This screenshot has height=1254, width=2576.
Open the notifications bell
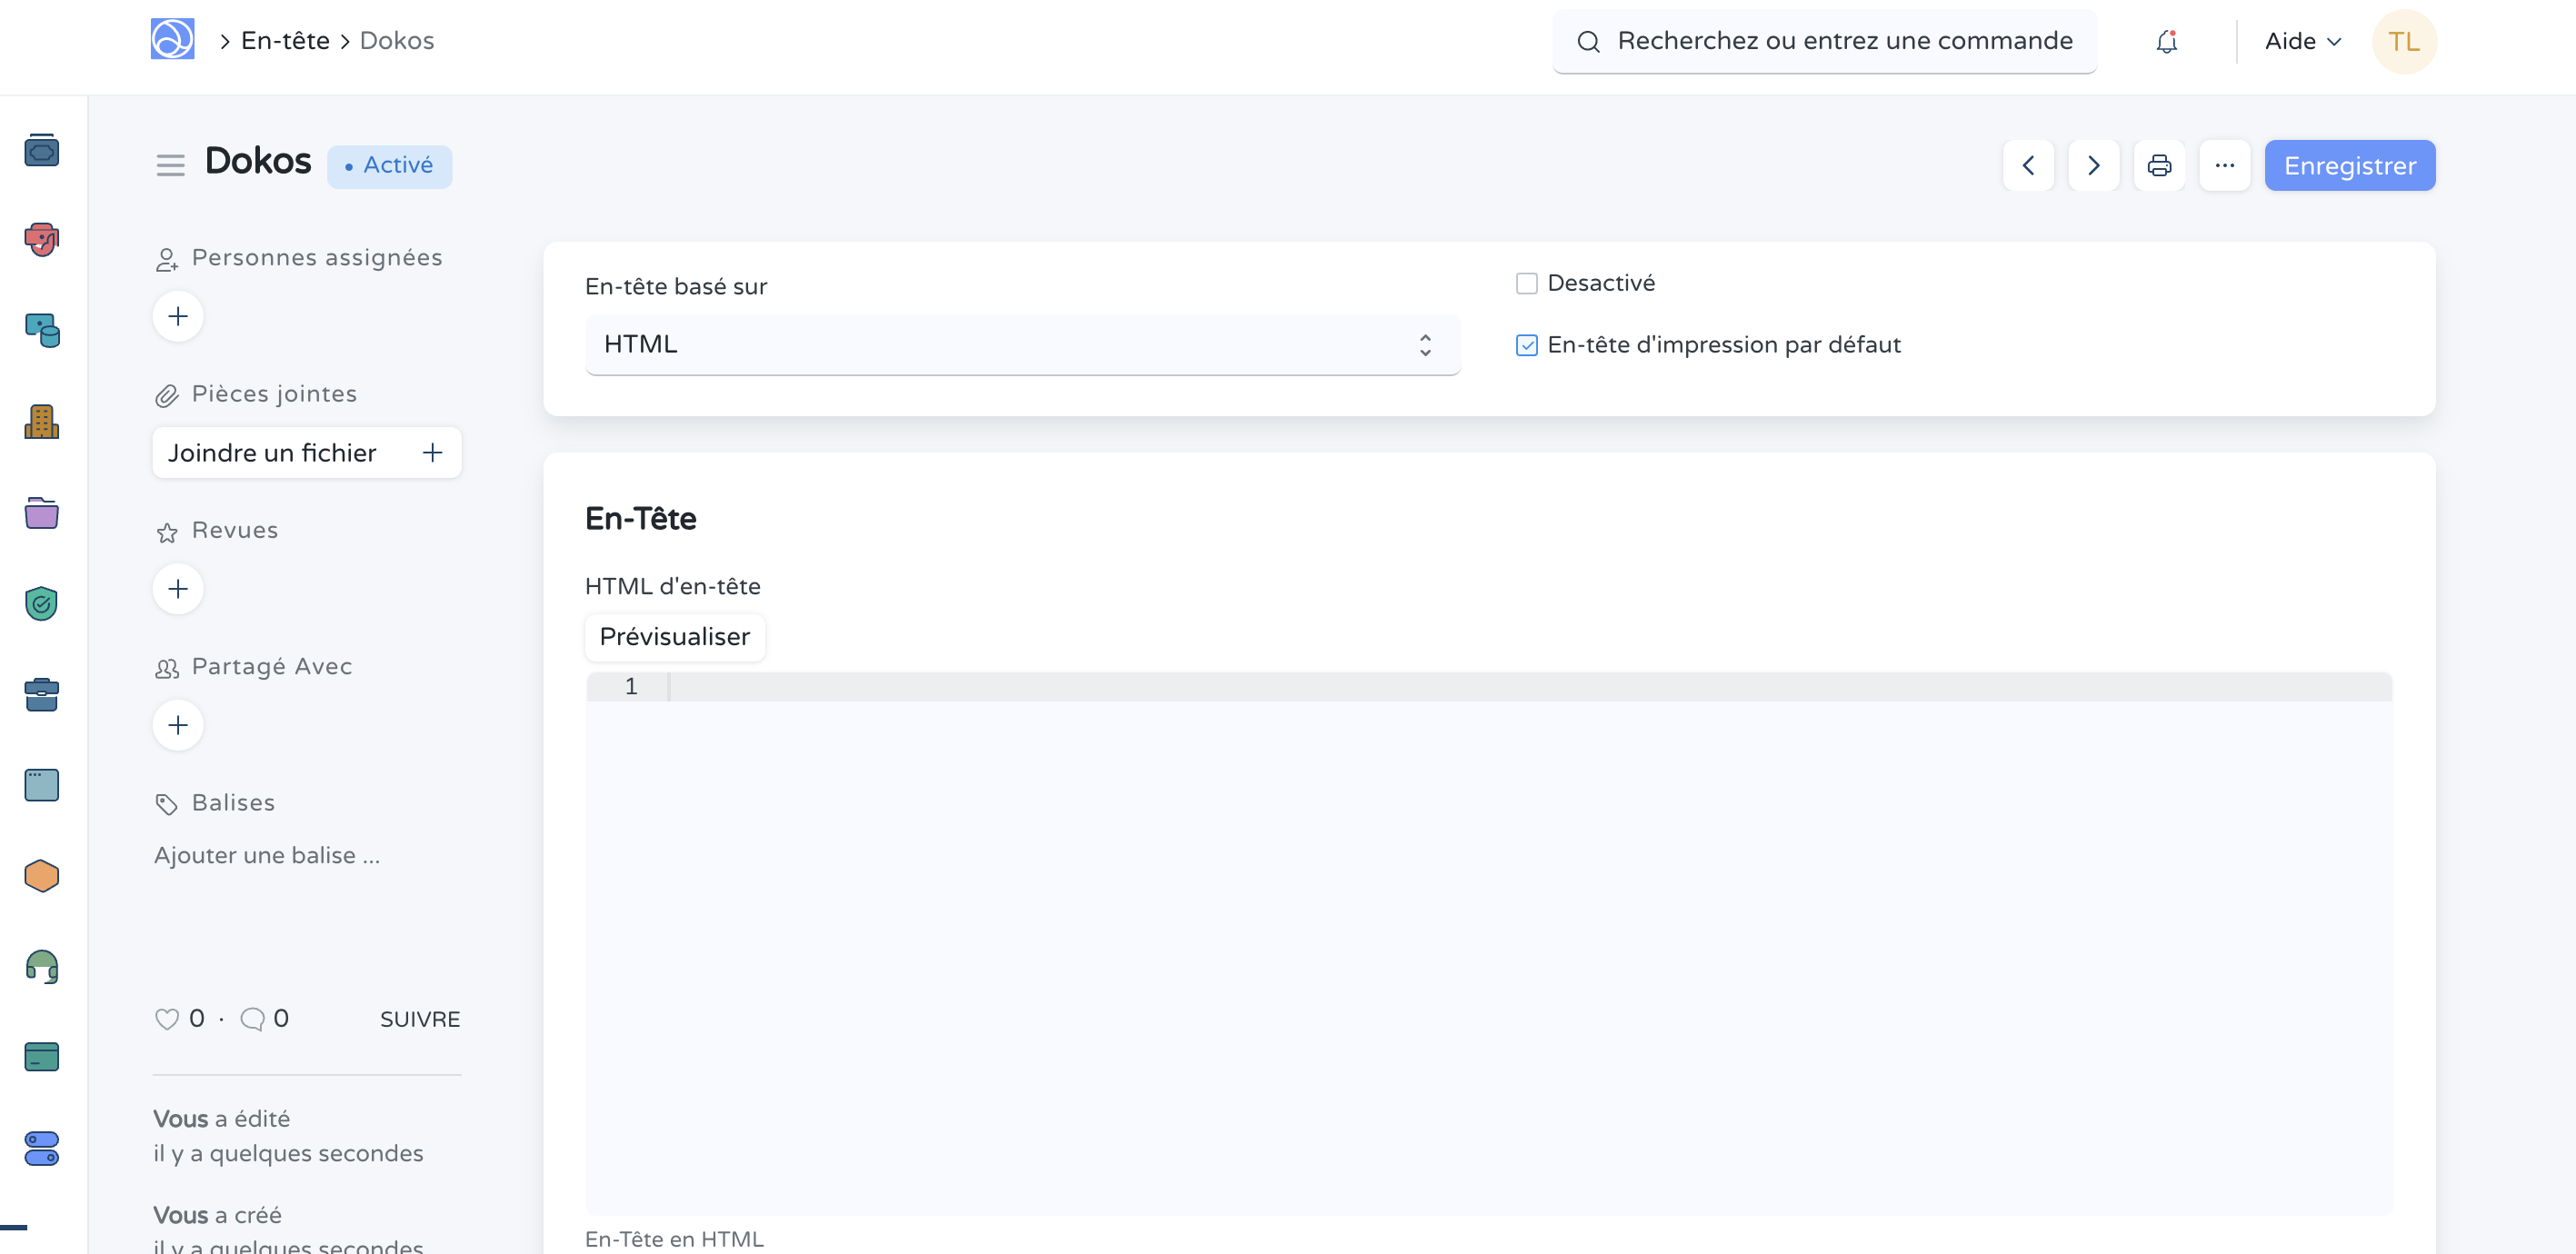tap(2166, 41)
